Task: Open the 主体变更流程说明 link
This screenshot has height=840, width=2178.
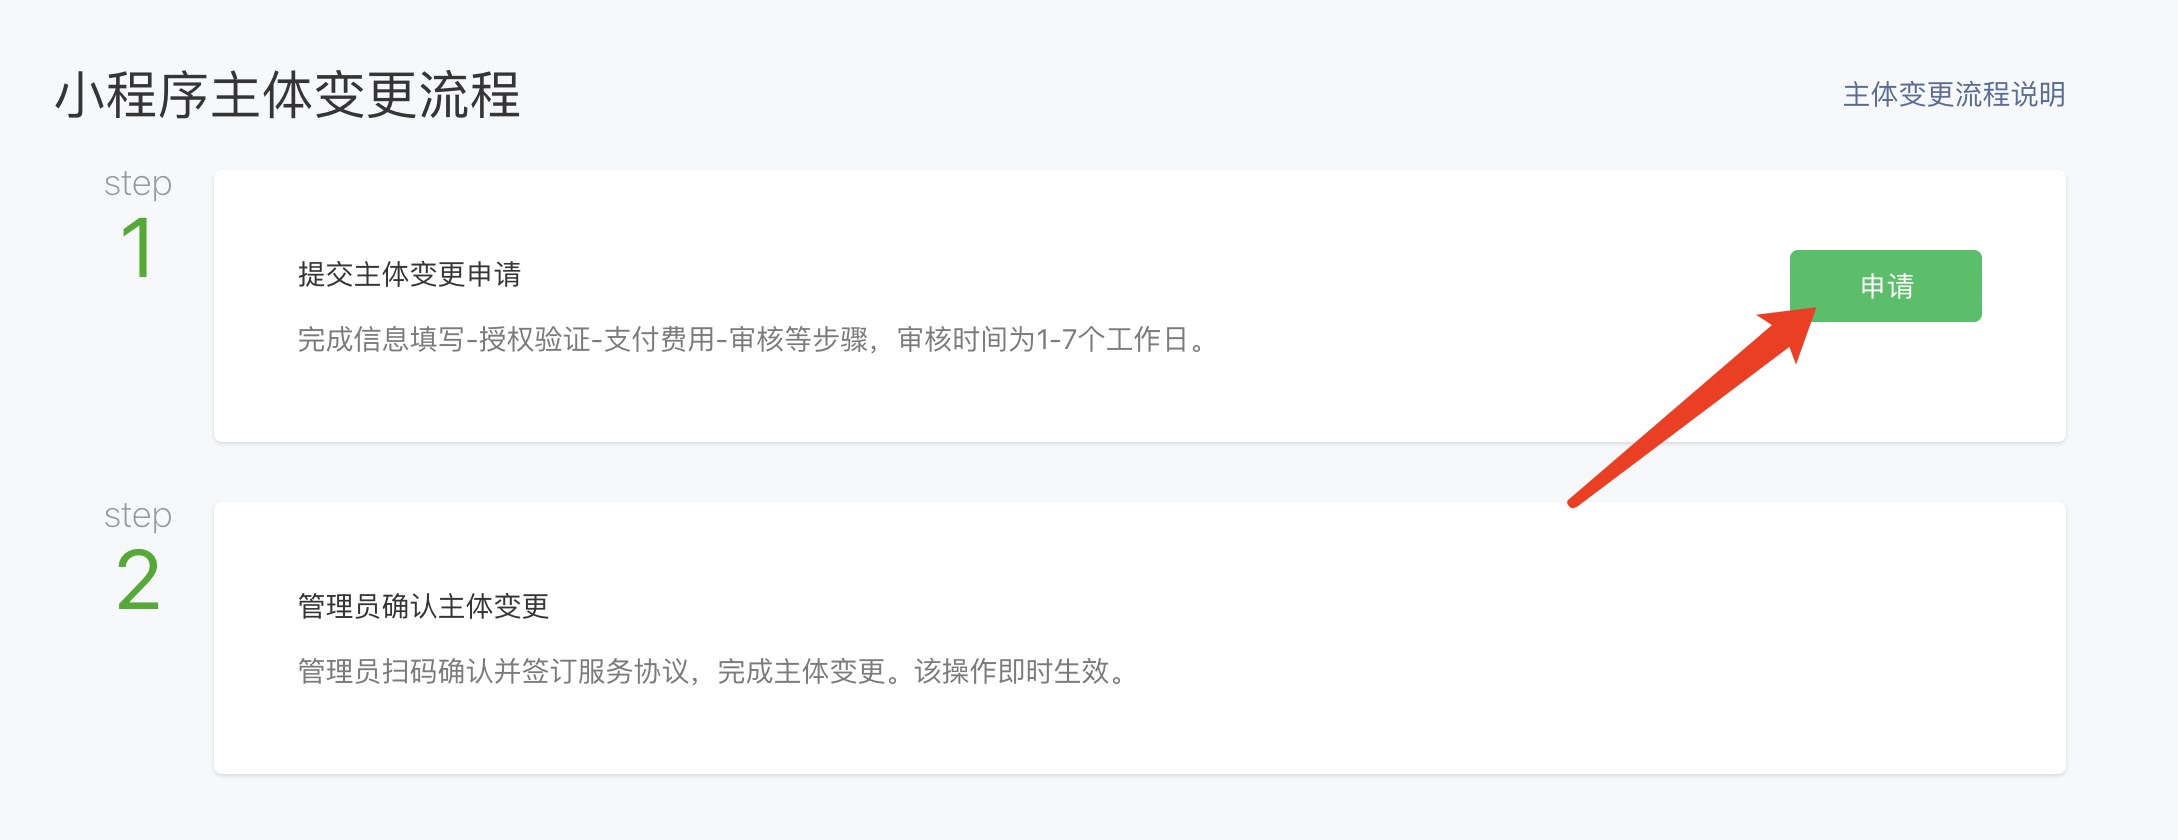Action: pos(1954,95)
